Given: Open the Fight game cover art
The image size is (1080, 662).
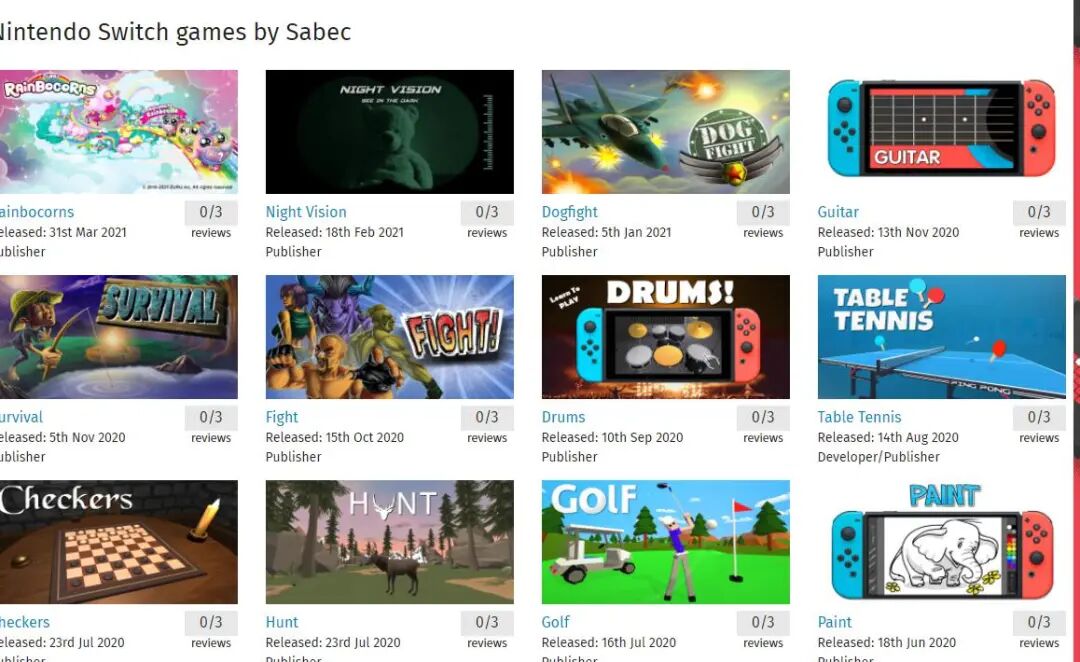Looking at the screenshot, I should coord(389,337).
